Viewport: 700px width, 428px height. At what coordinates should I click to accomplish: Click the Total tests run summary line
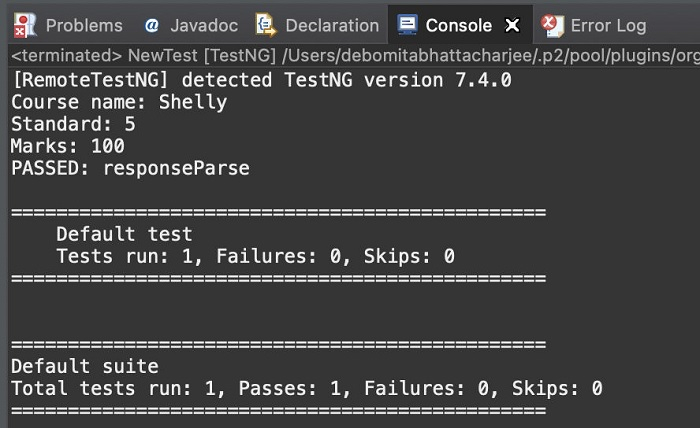point(306,388)
